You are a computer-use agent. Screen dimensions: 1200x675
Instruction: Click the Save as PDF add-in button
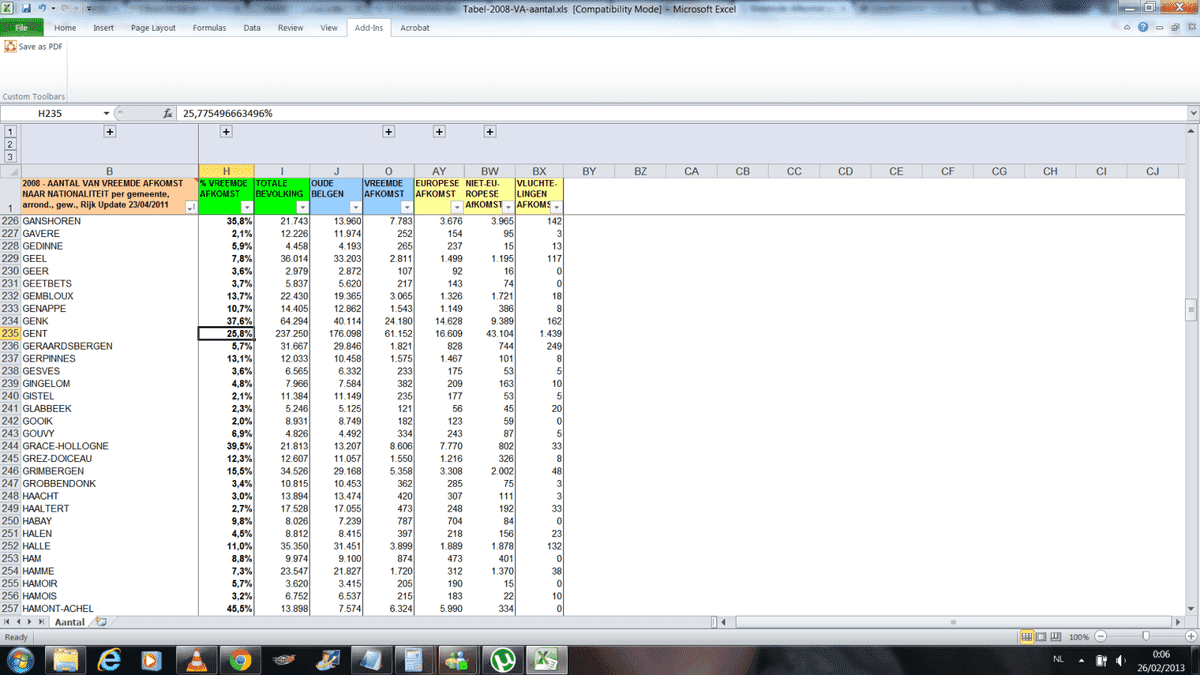[34, 47]
